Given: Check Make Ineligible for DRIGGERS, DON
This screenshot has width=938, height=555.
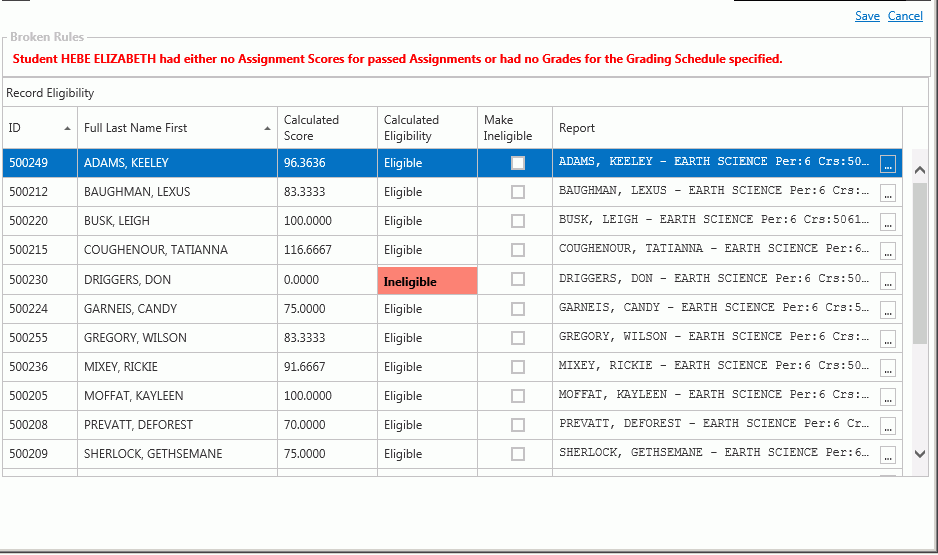Looking at the screenshot, I should pyautogui.click(x=517, y=280).
